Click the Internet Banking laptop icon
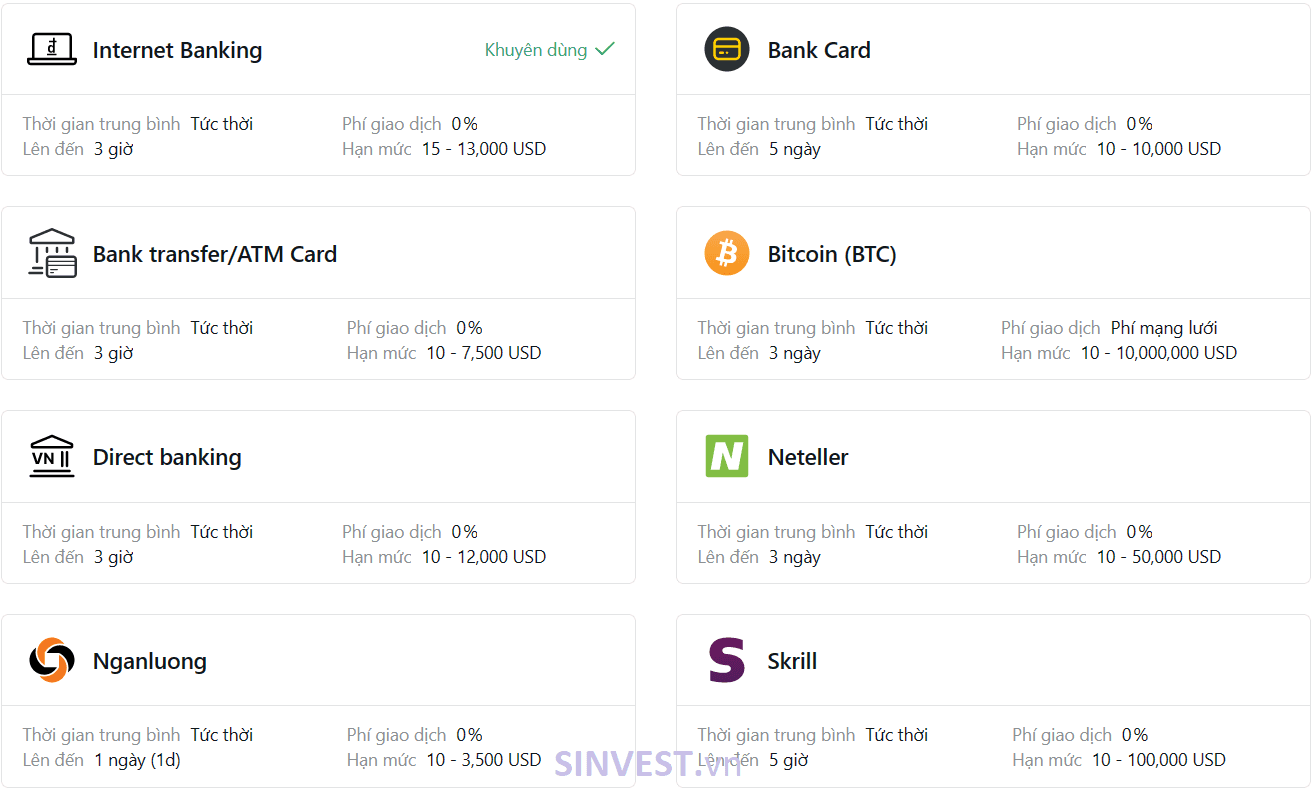This screenshot has width=1311, height=790. point(51,49)
